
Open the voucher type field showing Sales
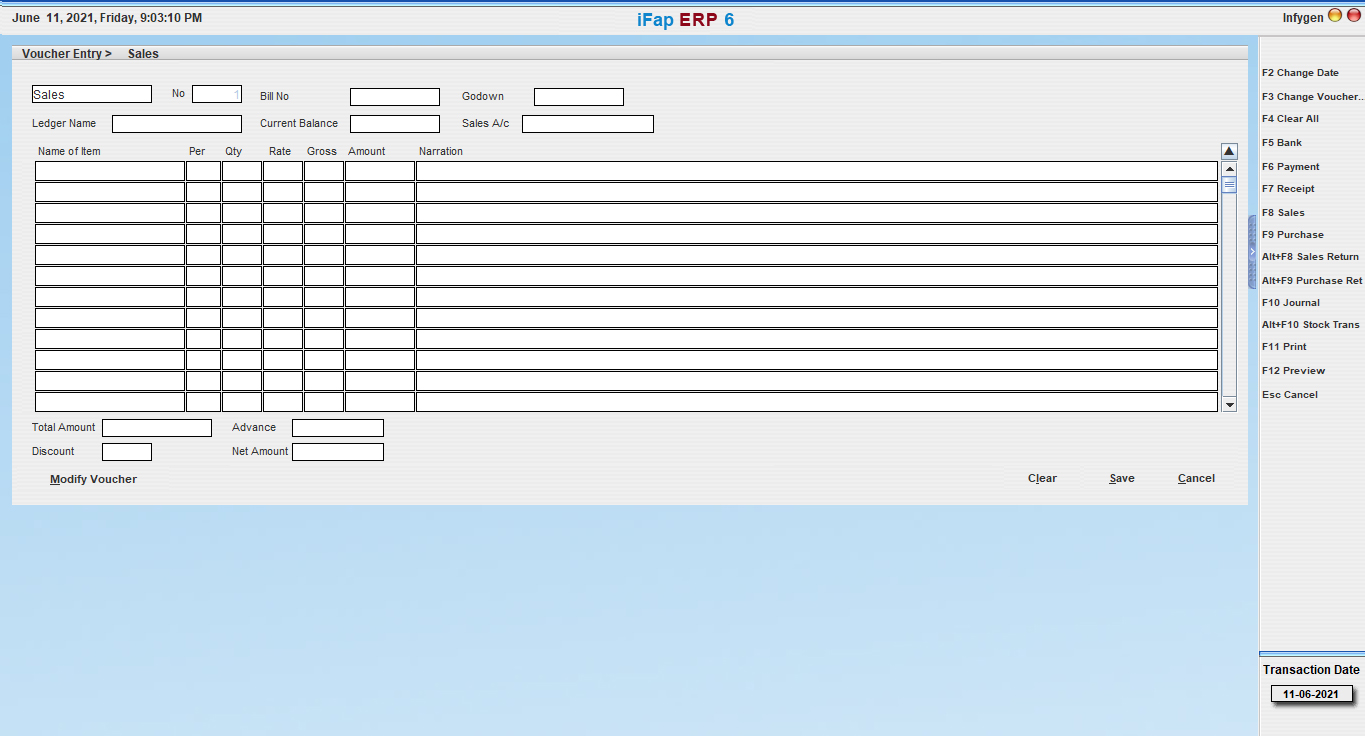pyautogui.click(x=92, y=94)
